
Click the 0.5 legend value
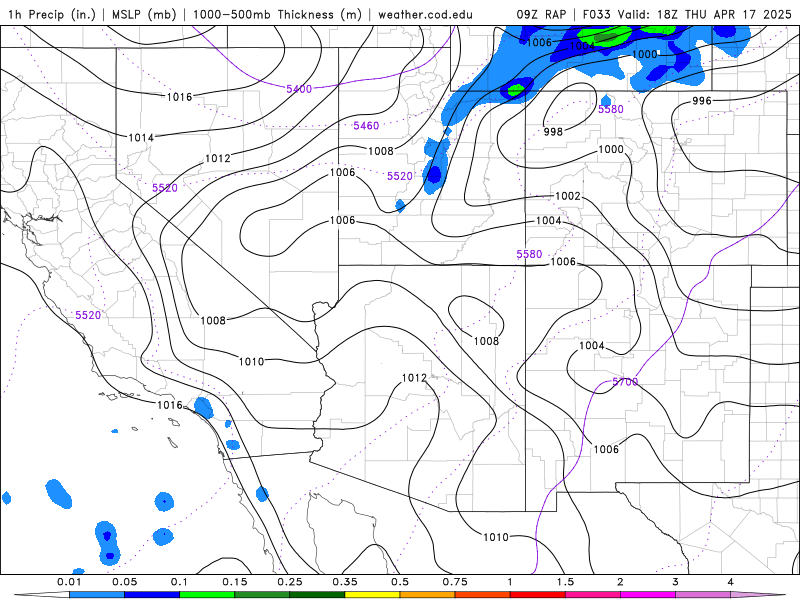[x=400, y=582]
